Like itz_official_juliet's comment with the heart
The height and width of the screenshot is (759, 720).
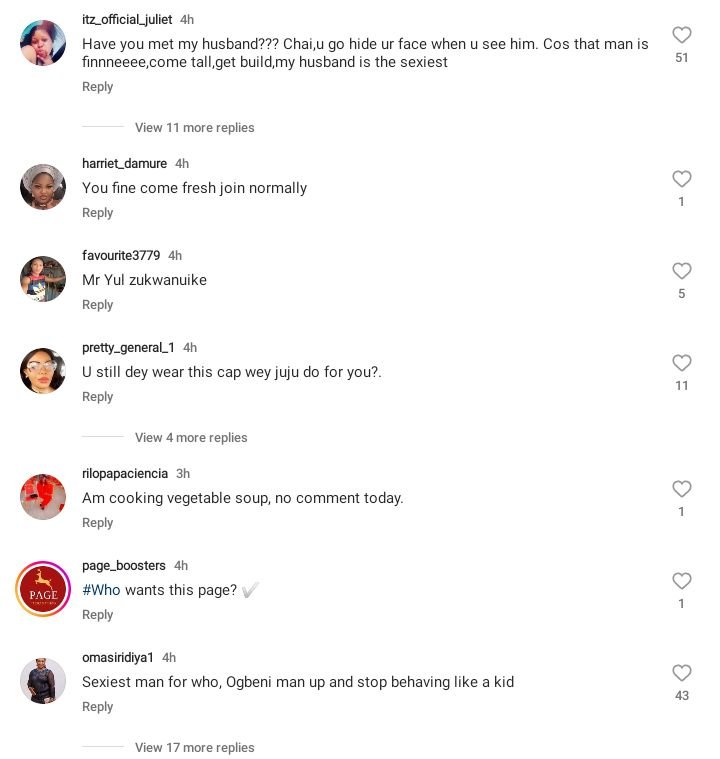682,36
